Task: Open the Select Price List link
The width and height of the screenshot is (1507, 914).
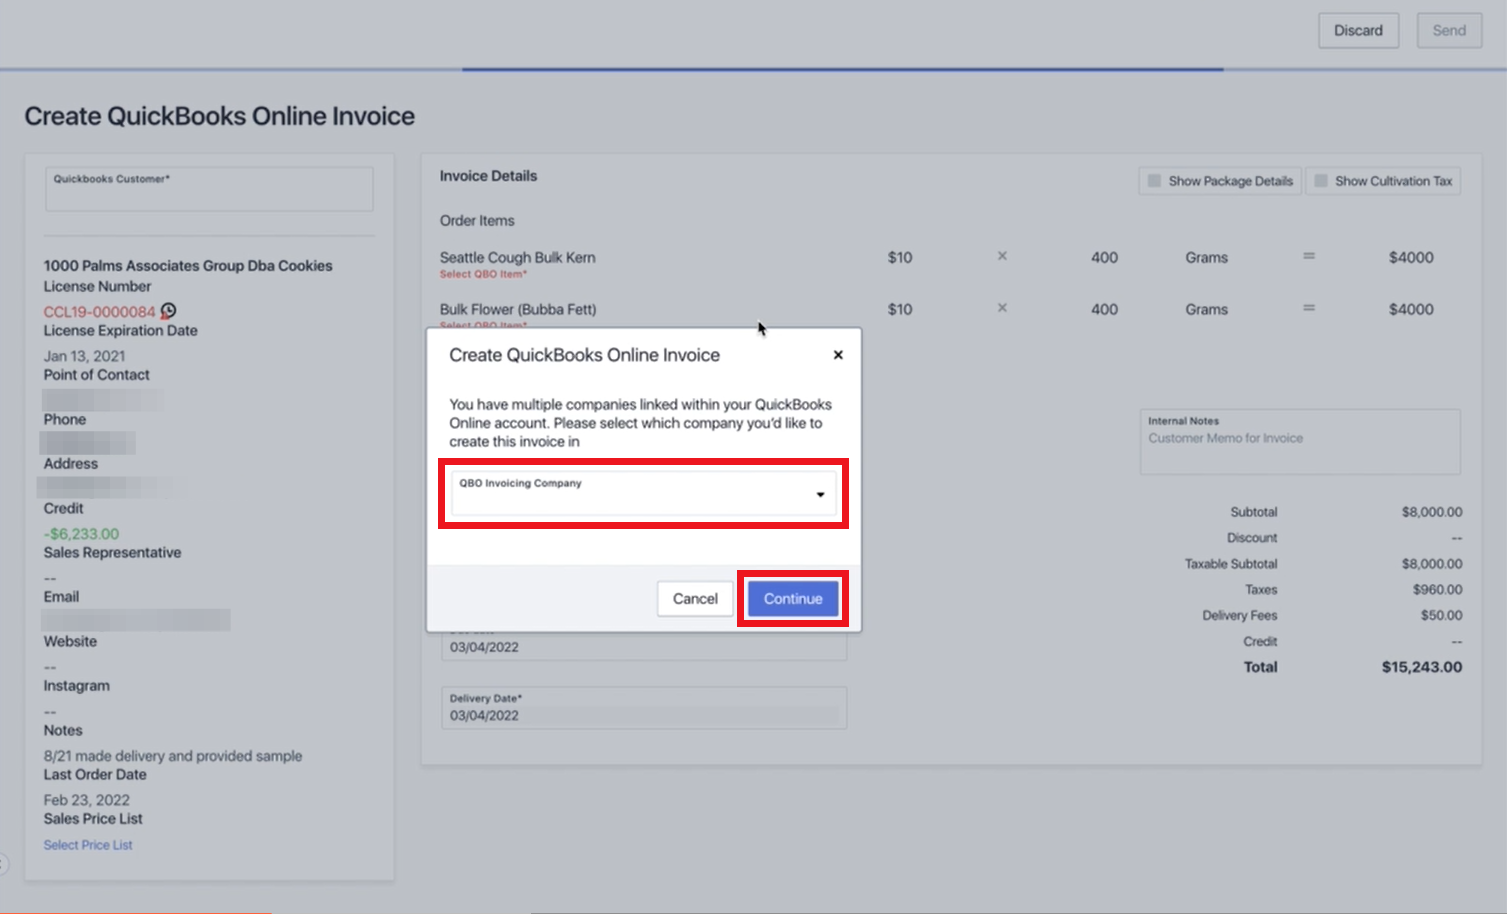Action: click(x=87, y=844)
